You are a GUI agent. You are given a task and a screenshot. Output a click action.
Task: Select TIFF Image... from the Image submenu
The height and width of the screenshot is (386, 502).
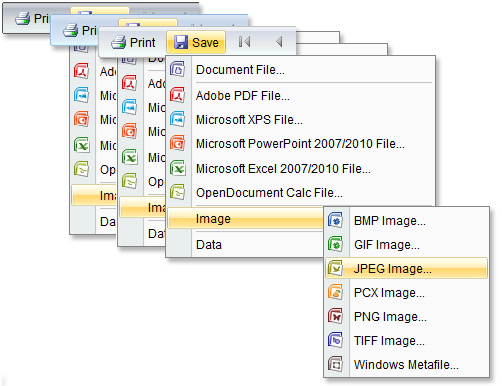[406, 341]
